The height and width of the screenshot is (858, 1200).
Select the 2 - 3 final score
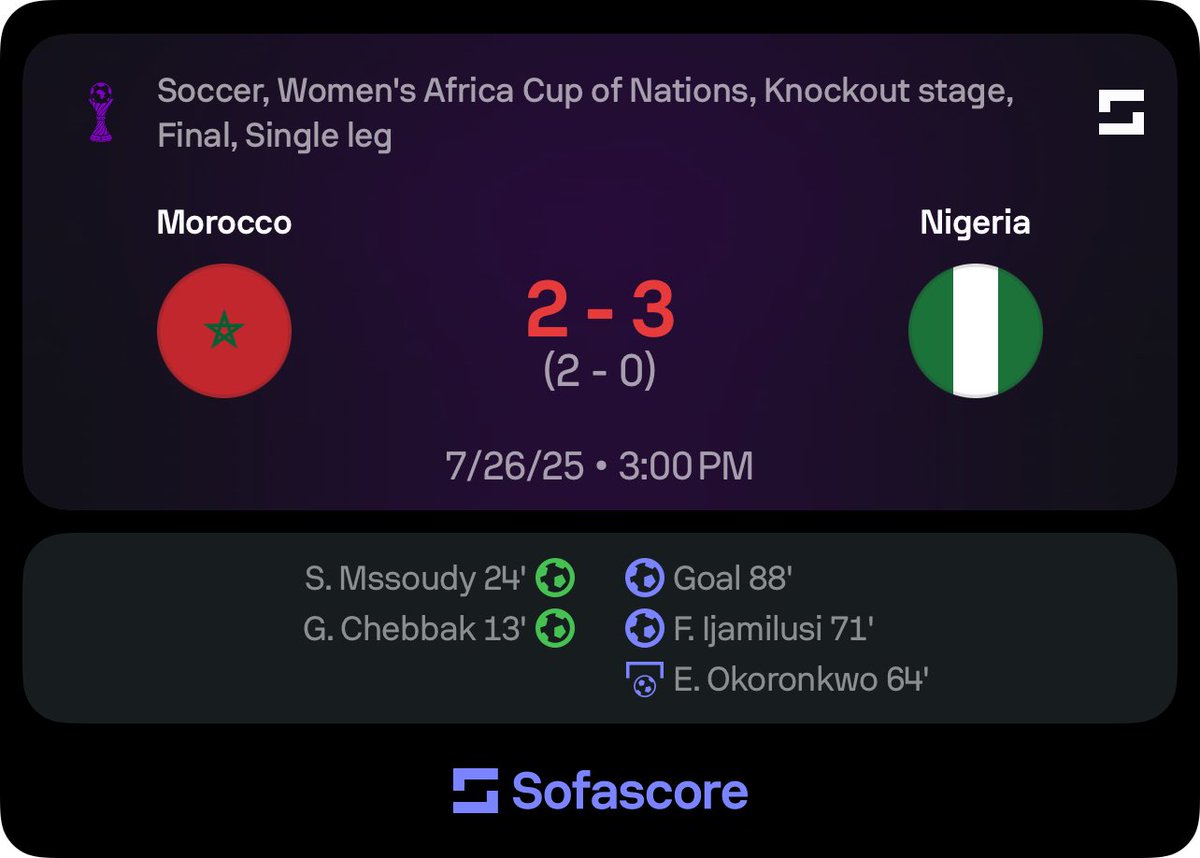tap(600, 311)
